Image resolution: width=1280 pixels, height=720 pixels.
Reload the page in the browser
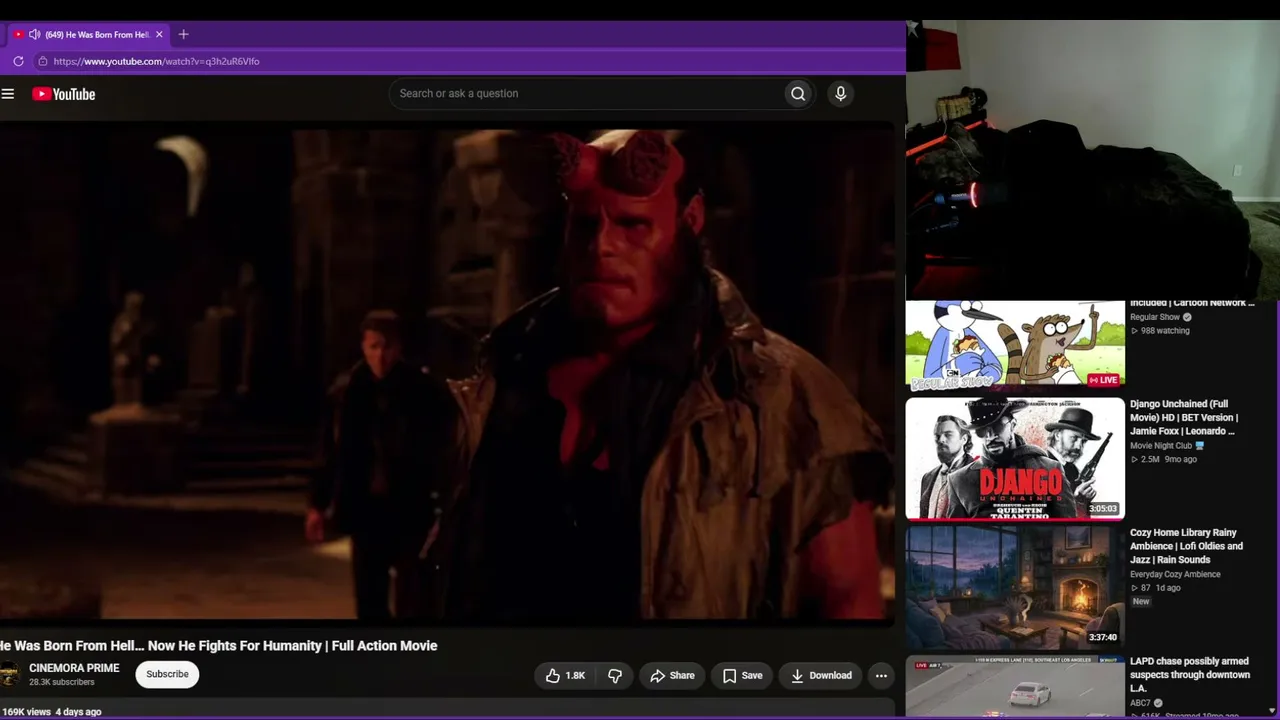click(x=18, y=61)
